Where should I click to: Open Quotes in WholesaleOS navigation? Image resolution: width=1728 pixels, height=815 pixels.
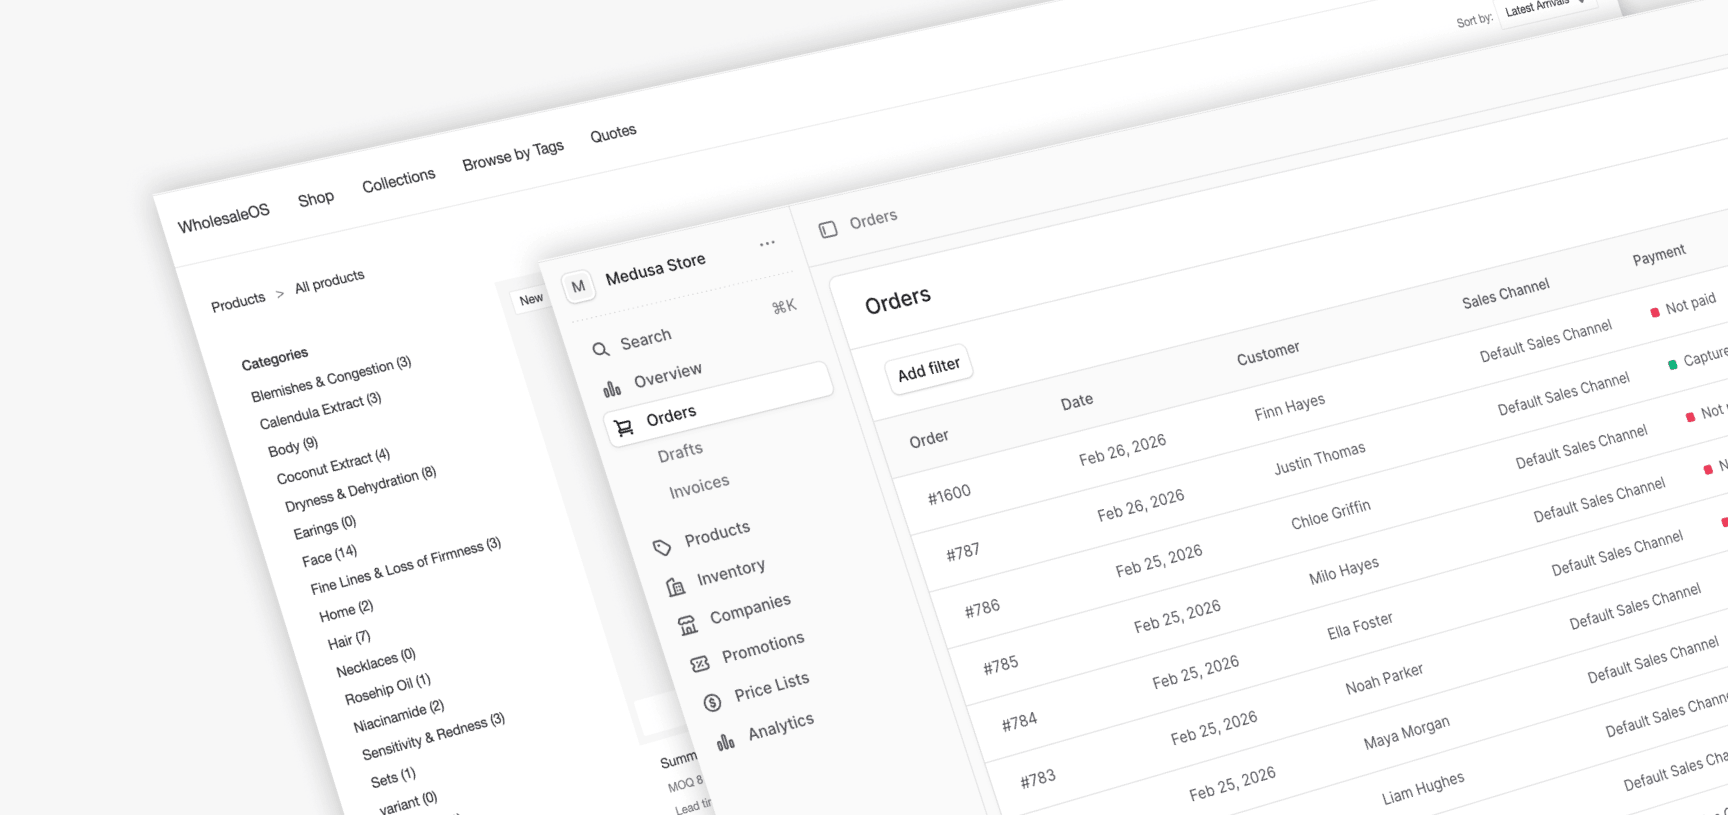613,133
